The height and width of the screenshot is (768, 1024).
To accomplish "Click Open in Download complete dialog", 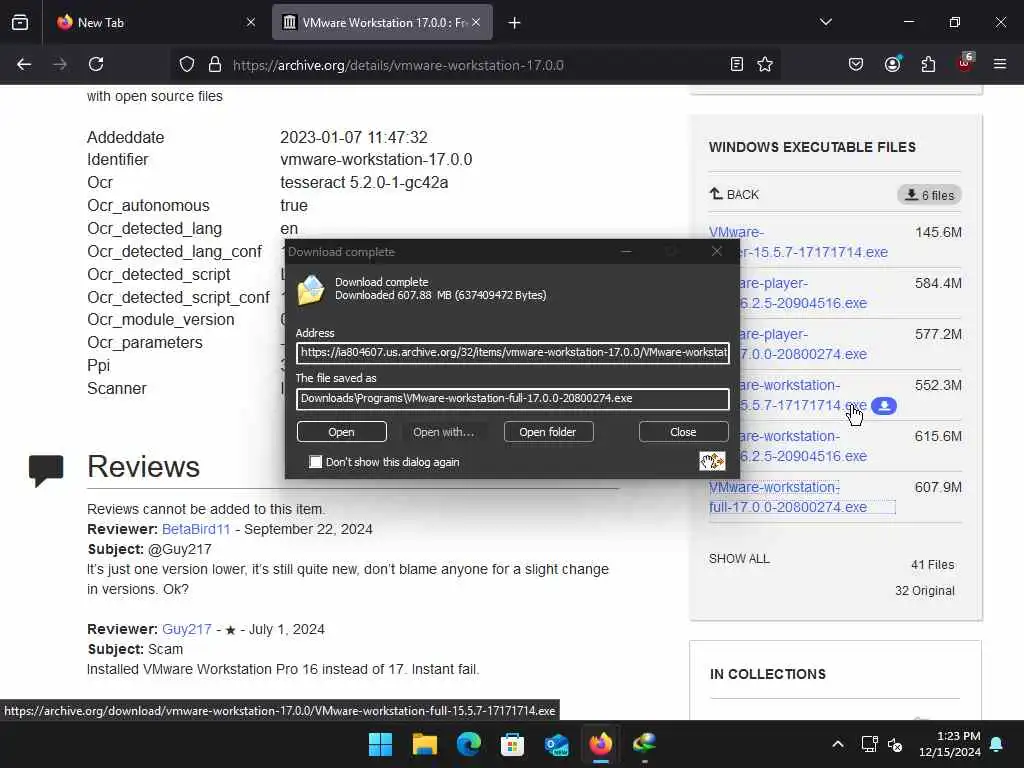I will pyautogui.click(x=342, y=432).
